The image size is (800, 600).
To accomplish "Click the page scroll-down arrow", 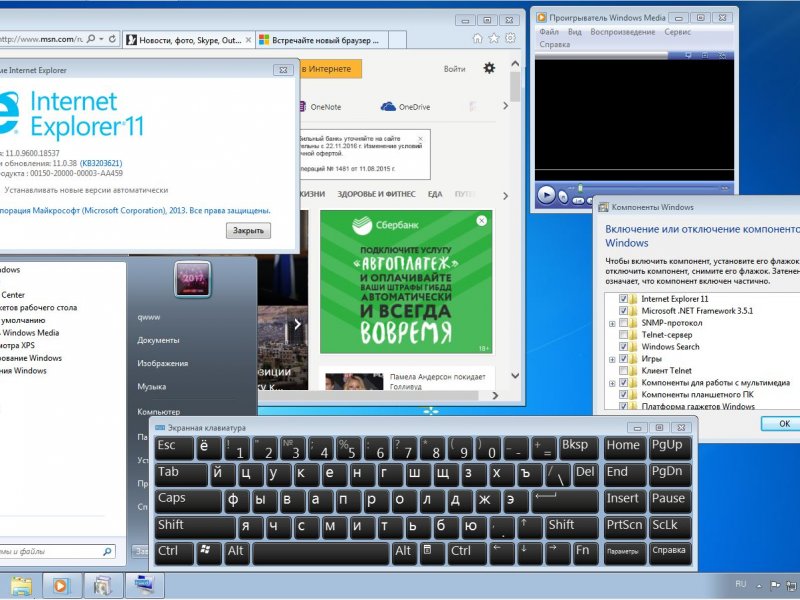I will click(515, 376).
